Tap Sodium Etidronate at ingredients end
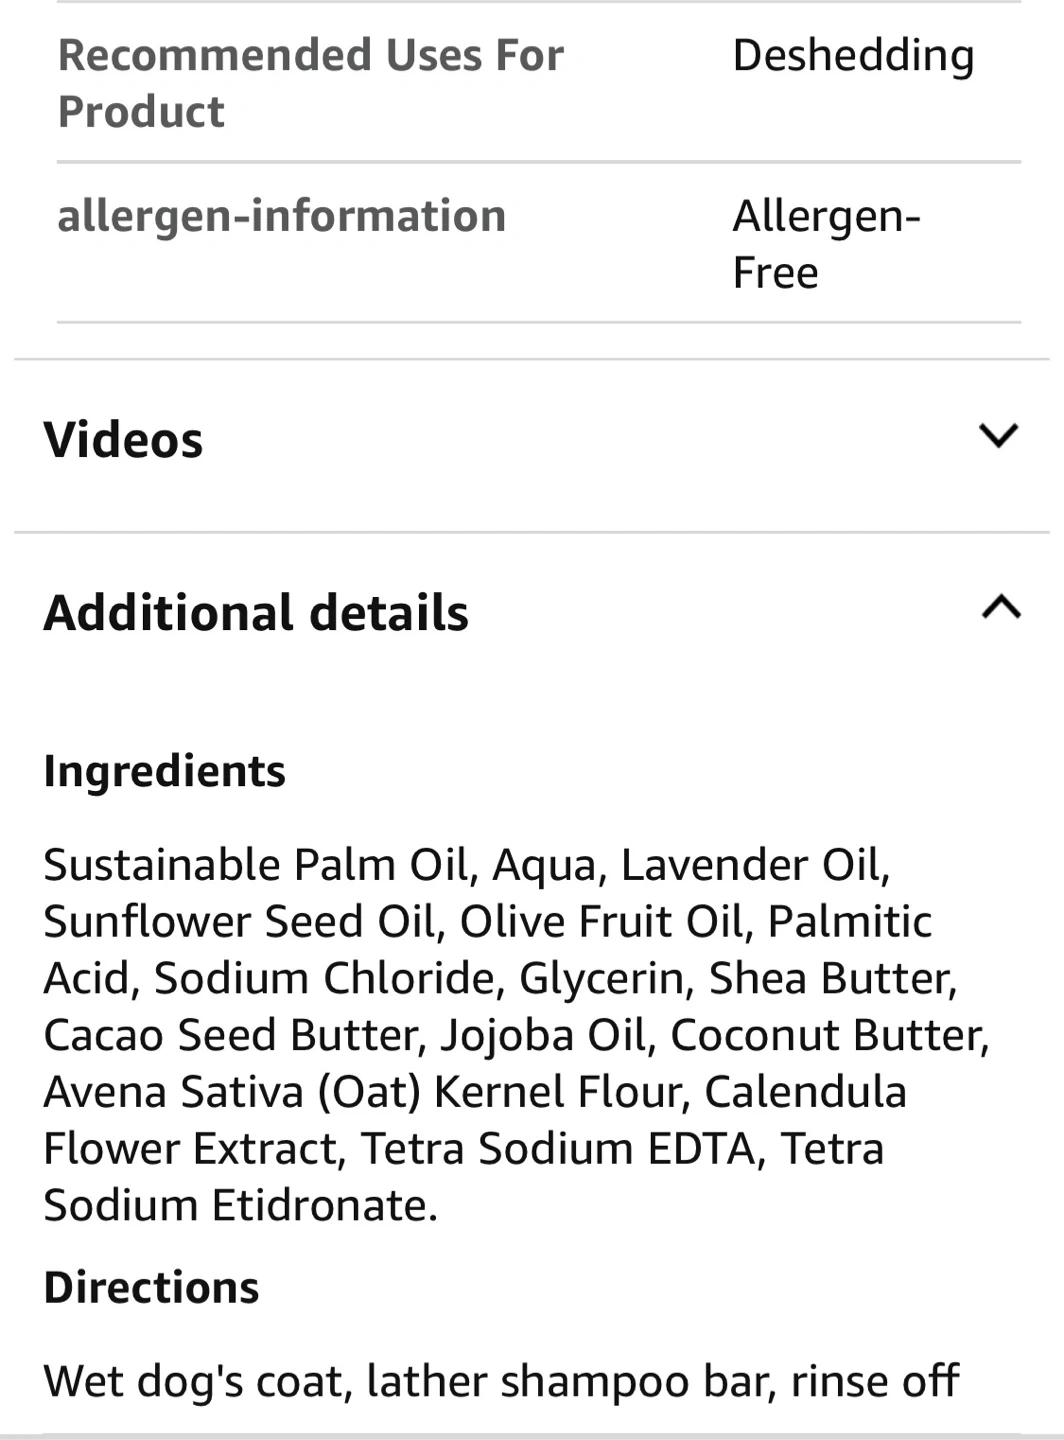This screenshot has height=1440, width=1064. point(238,1206)
